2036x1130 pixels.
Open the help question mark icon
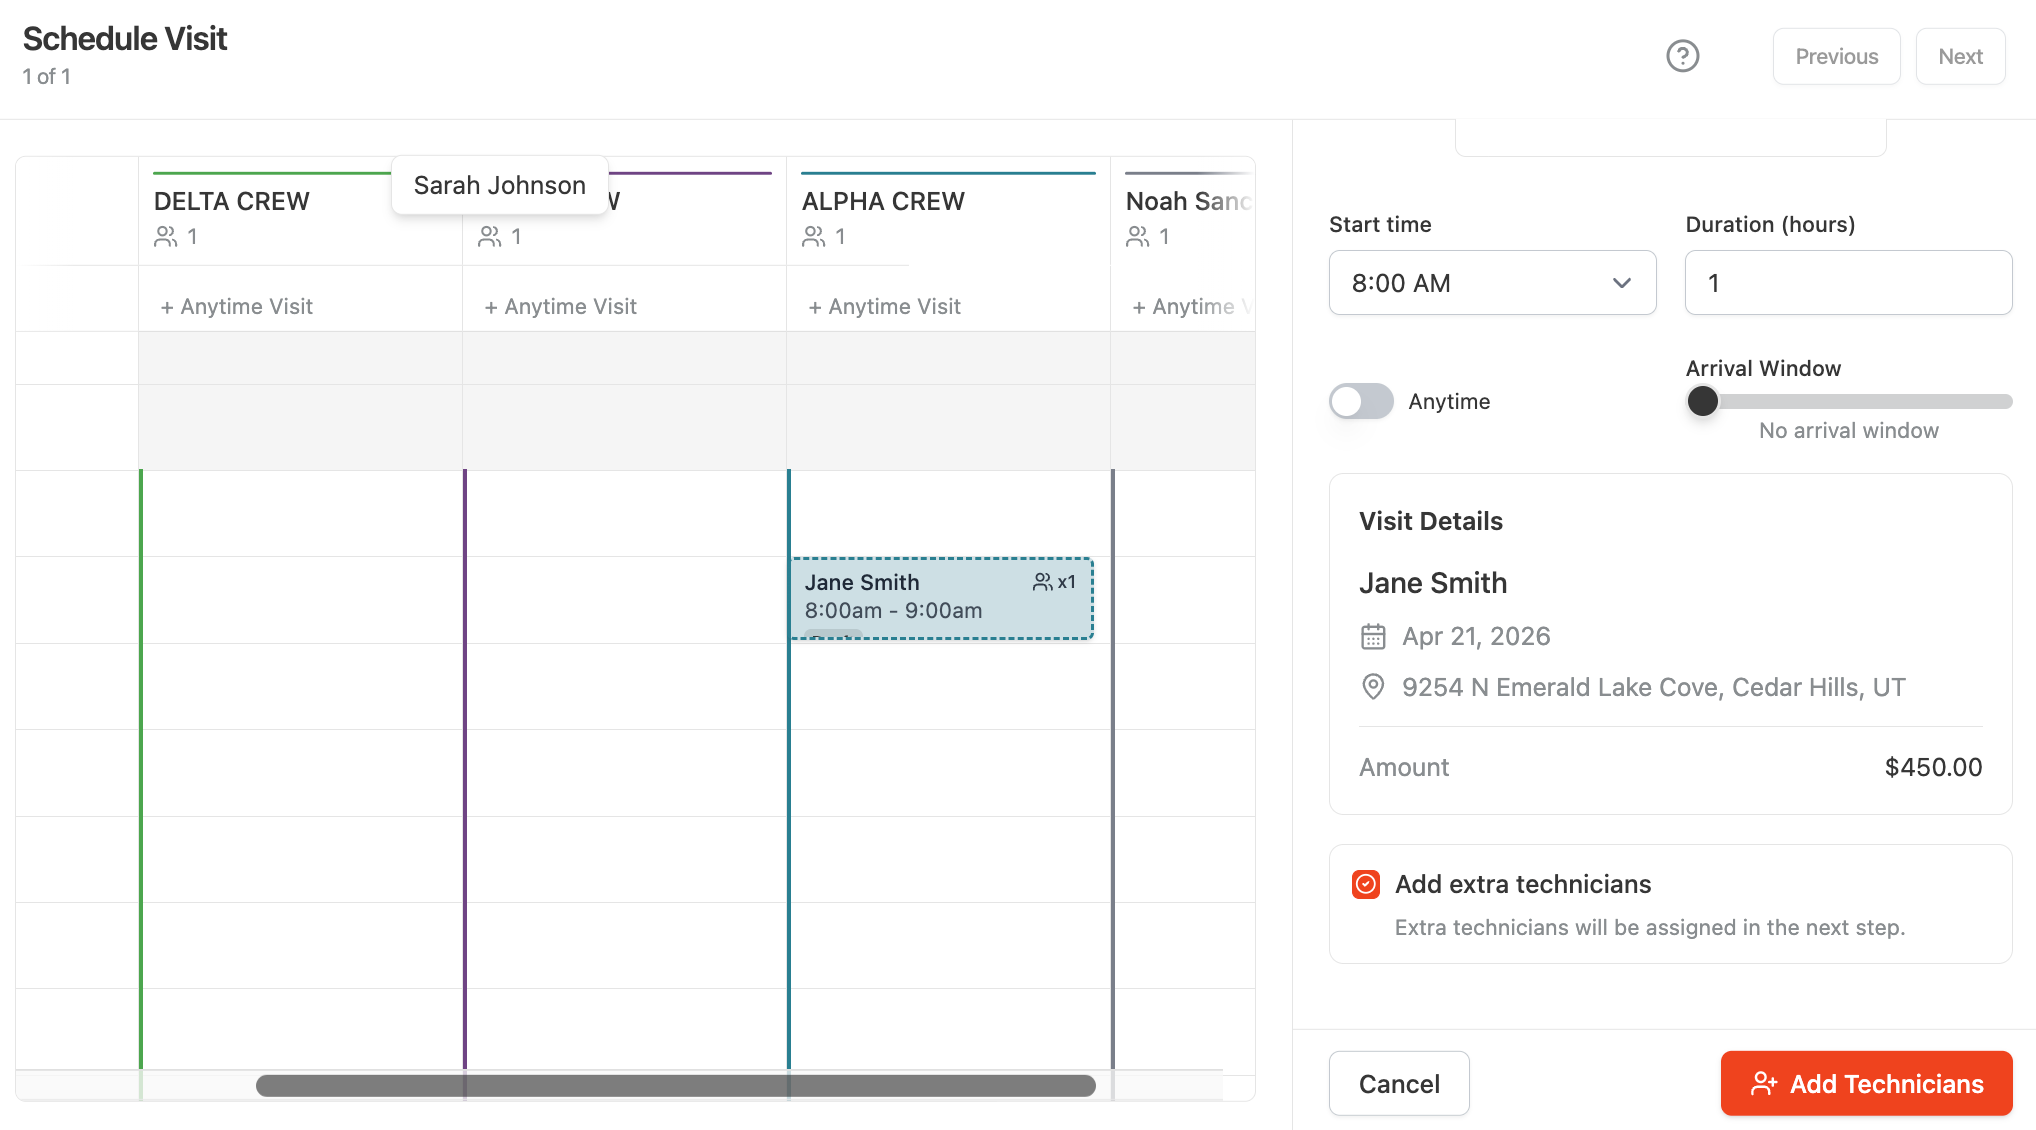click(1682, 56)
